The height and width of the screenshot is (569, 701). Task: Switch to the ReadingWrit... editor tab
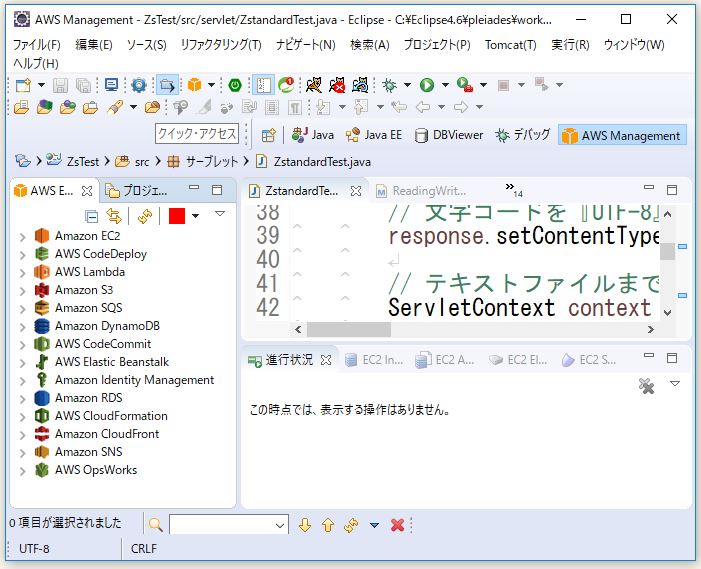click(x=421, y=191)
